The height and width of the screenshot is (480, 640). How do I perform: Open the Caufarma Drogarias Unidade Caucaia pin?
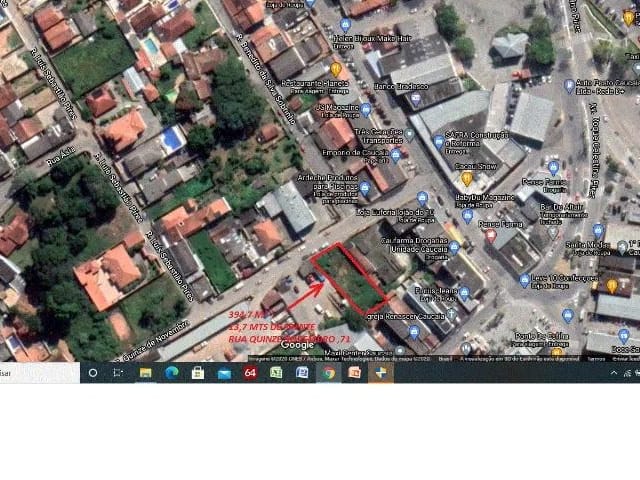coord(454,247)
